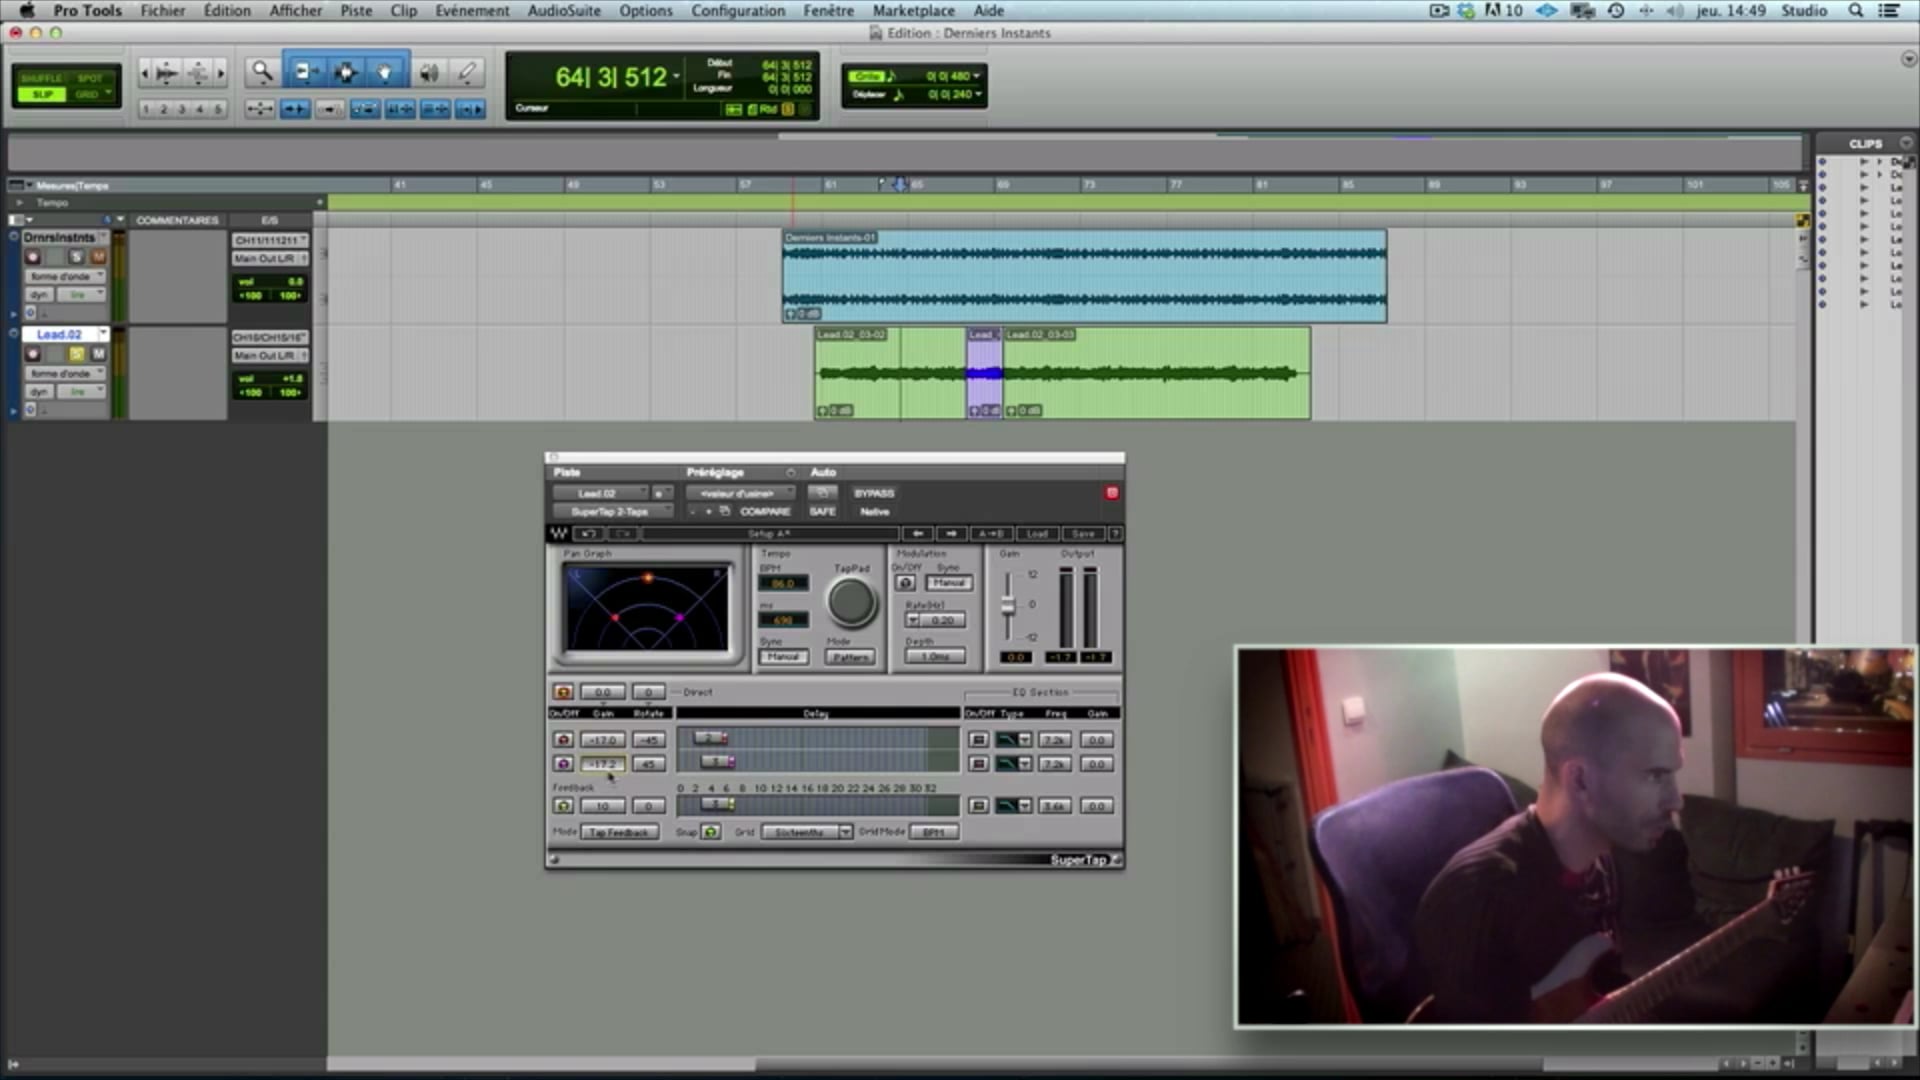Click the Tap Feedback mode button
Viewport: 1920px width, 1080px height.
[619, 832]
